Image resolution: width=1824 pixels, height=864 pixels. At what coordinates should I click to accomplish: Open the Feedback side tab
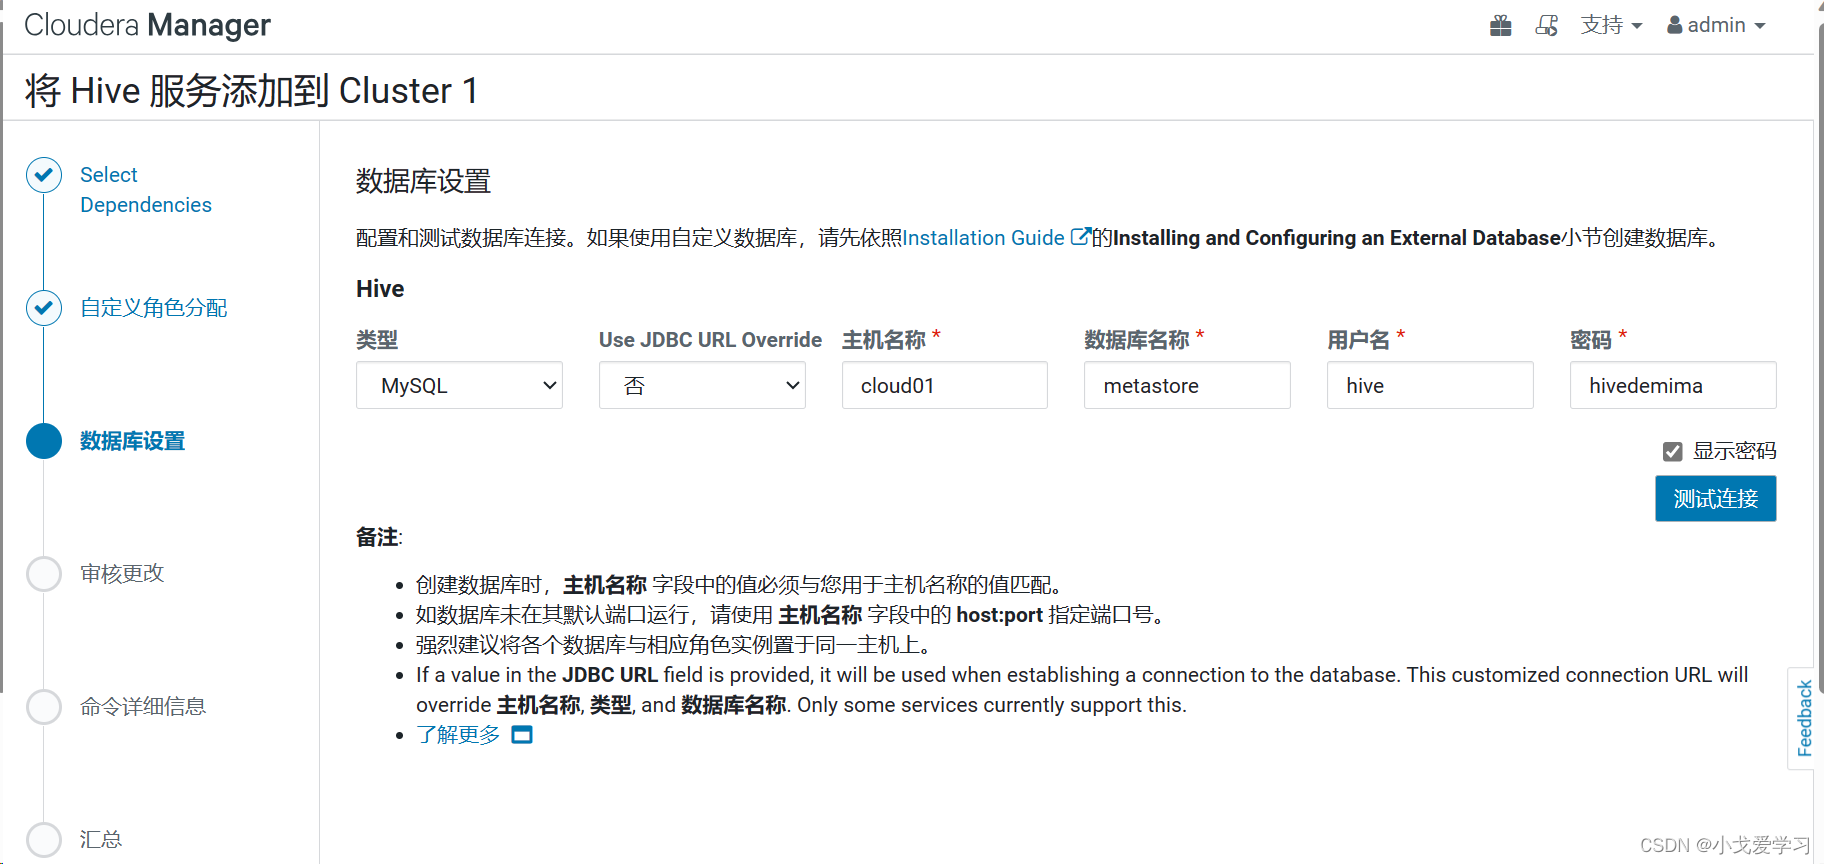point(1804,718)
